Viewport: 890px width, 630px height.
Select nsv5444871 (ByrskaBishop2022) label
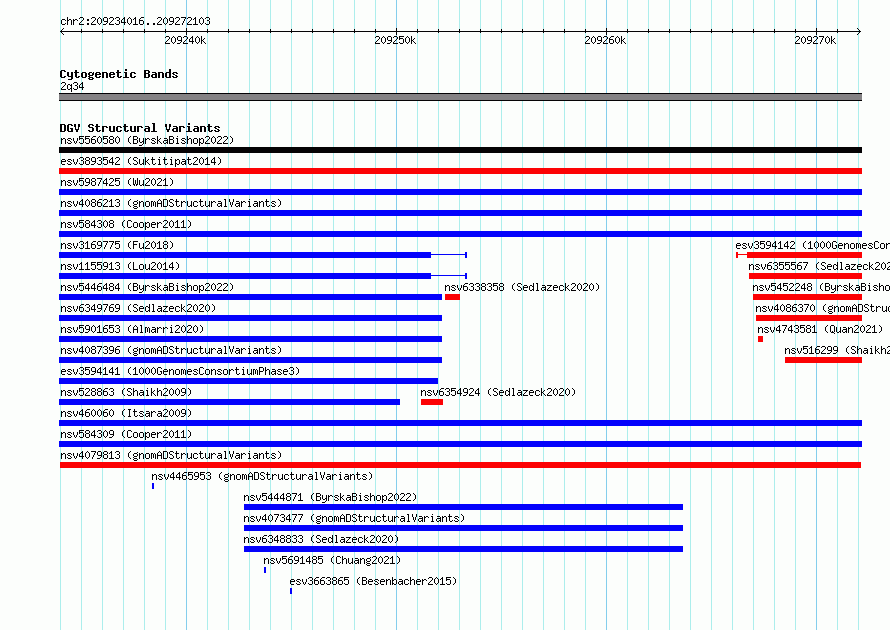pos(330,497)
